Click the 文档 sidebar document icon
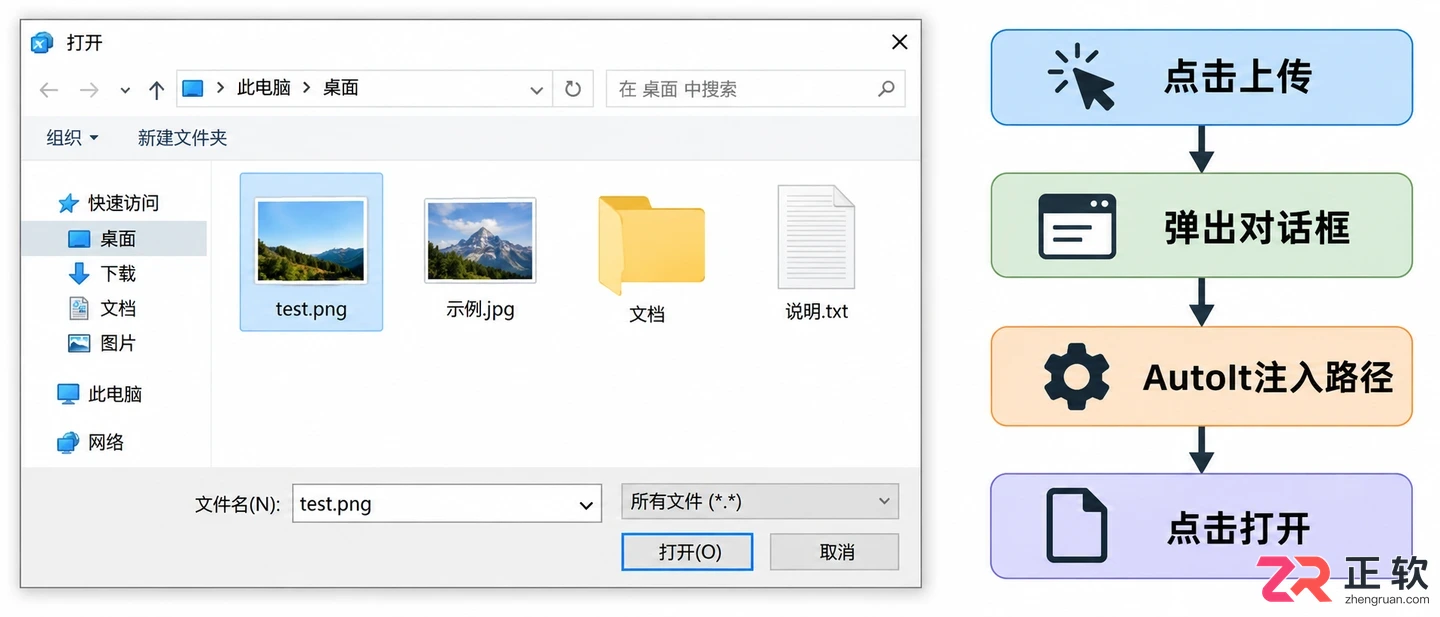The image size is (1440, 617). [x=79, y=308]
